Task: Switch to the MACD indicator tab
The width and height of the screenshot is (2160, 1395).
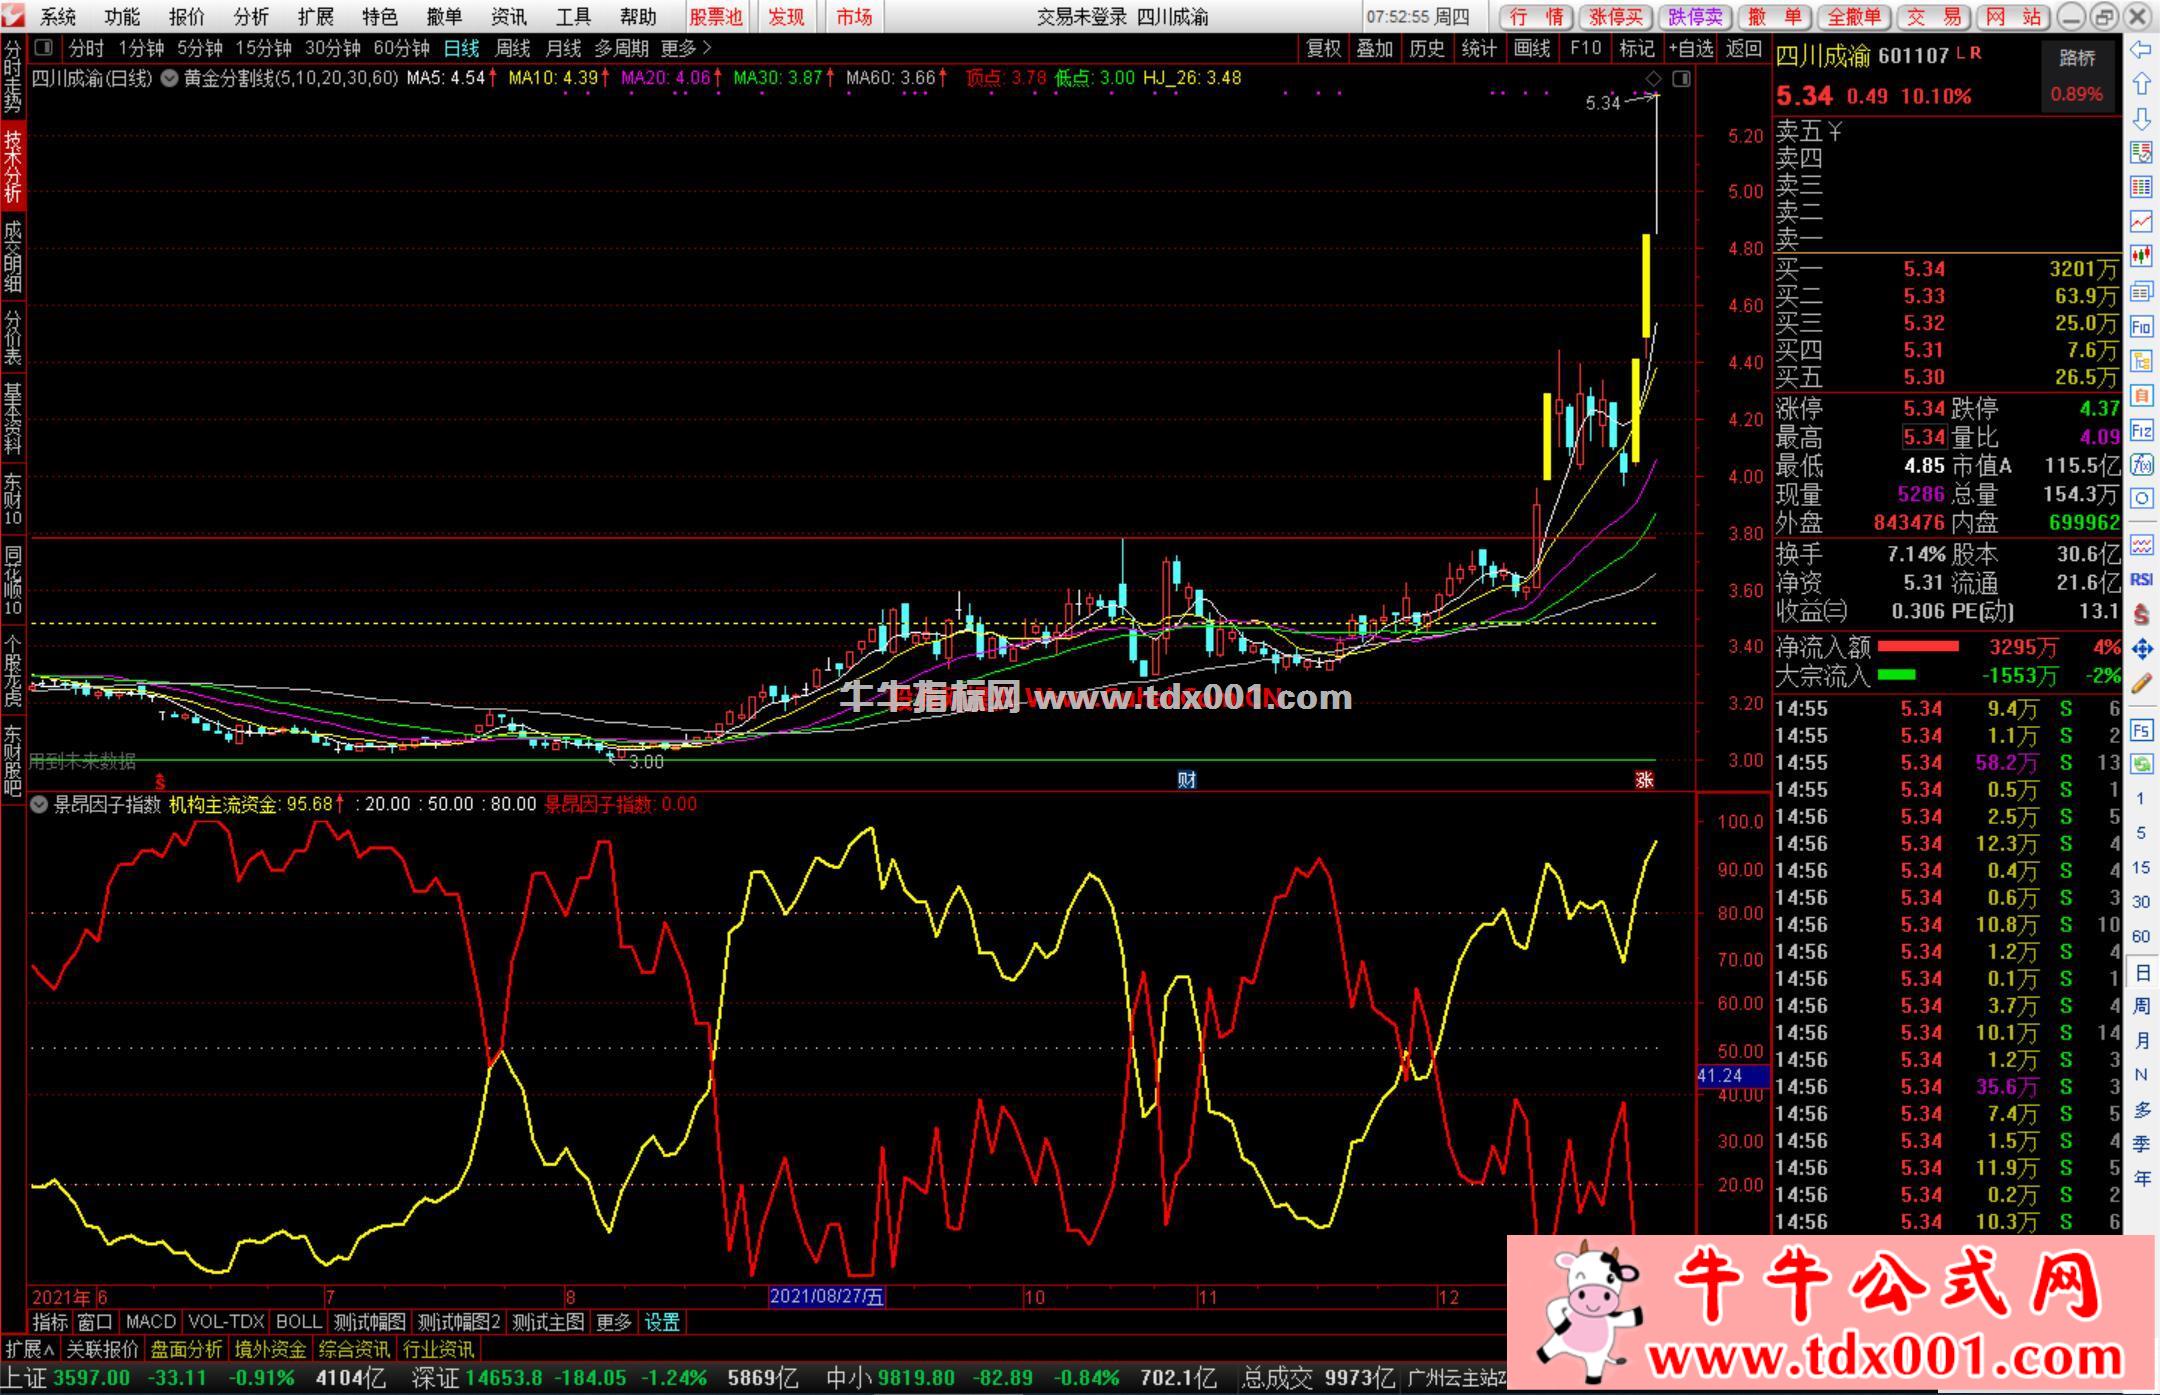Action: pos(151,1322)
